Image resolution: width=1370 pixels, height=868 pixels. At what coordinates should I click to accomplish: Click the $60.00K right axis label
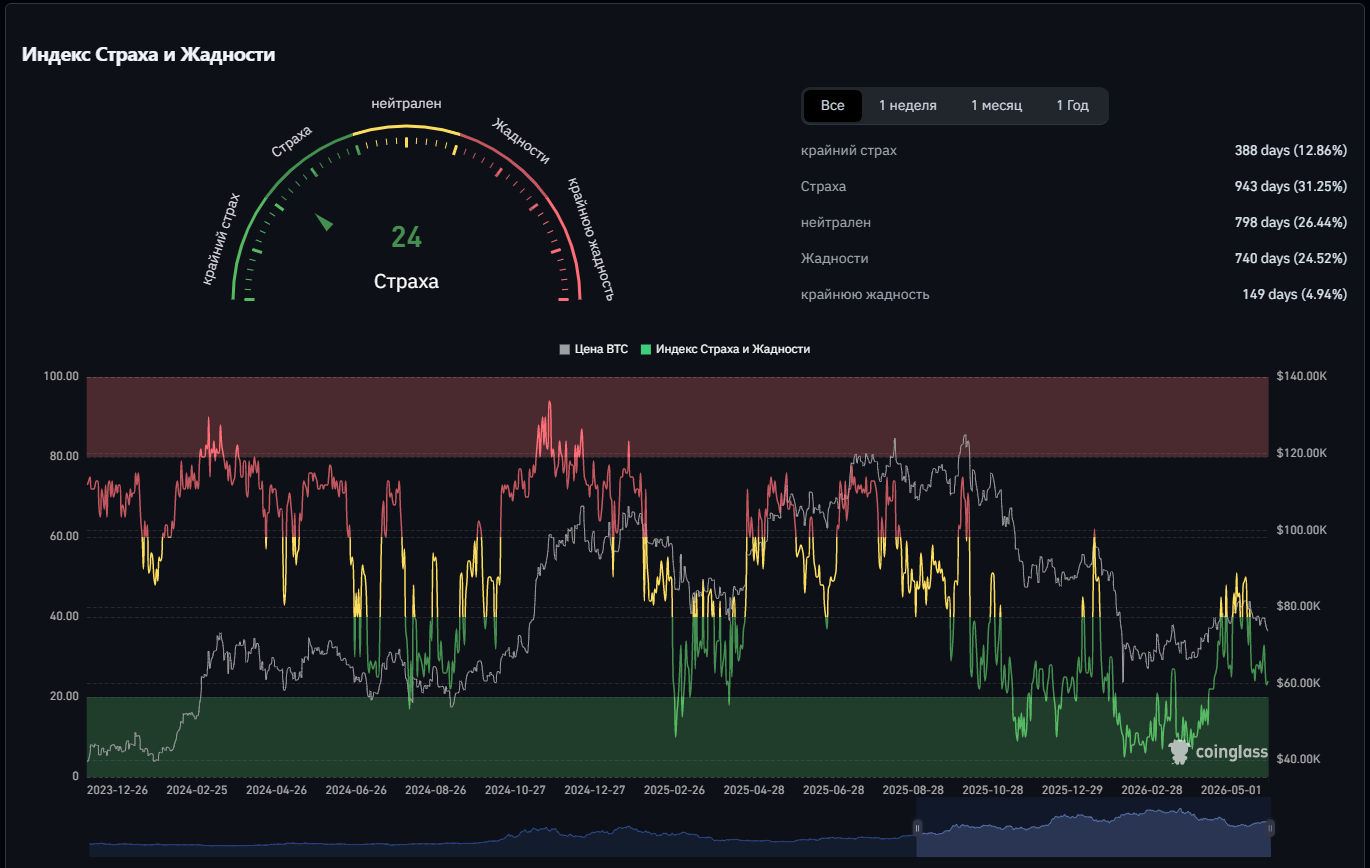(x=1299, y=683)
